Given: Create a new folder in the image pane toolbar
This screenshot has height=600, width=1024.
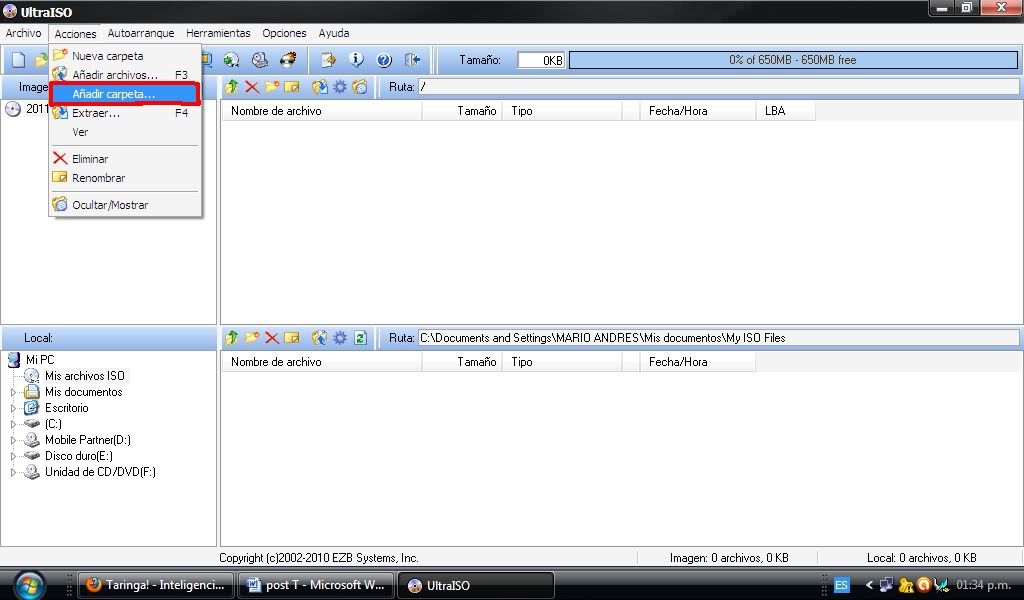Looking at the screenshot, I should click(x=272, y=87).
